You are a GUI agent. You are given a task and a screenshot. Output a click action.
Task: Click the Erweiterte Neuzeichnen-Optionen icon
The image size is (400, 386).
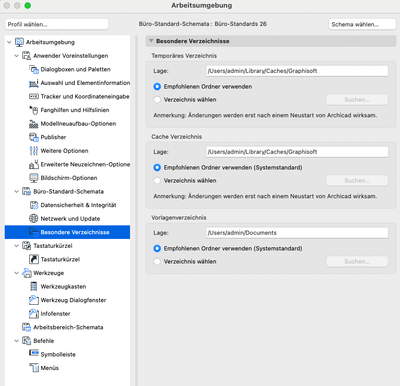click(34, 164)
